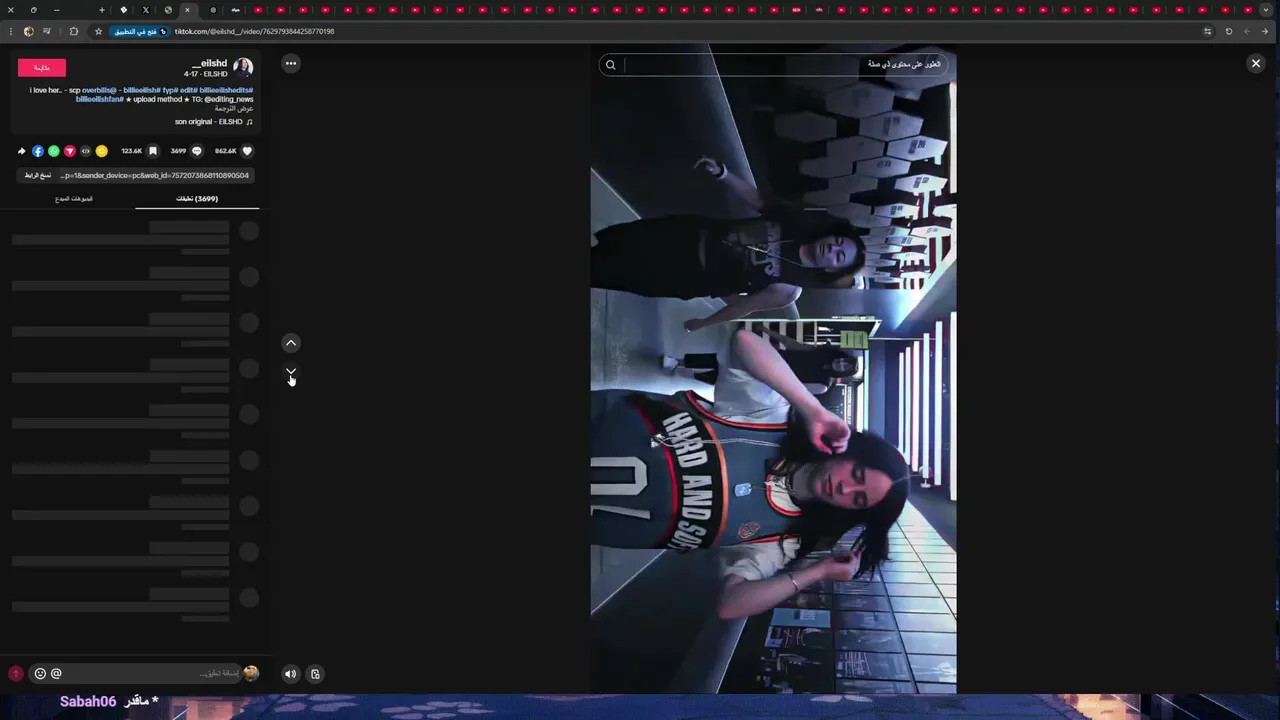The height and width of the screenshot is (720, 1280).
Task: Mute the video using the speaker icon
Action: pyautogui.click(x=290, y=674)
